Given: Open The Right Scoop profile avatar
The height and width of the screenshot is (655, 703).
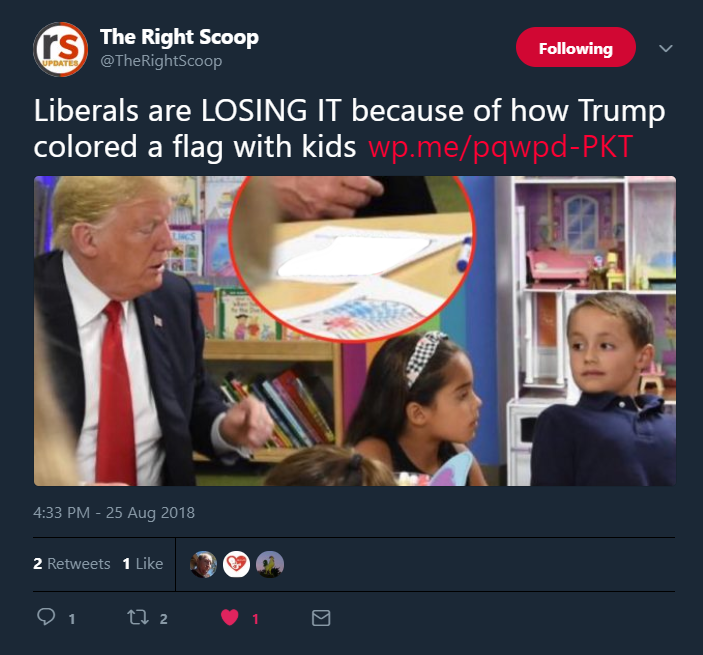Looking at the screenshot, I should click(x=61, y=49).
